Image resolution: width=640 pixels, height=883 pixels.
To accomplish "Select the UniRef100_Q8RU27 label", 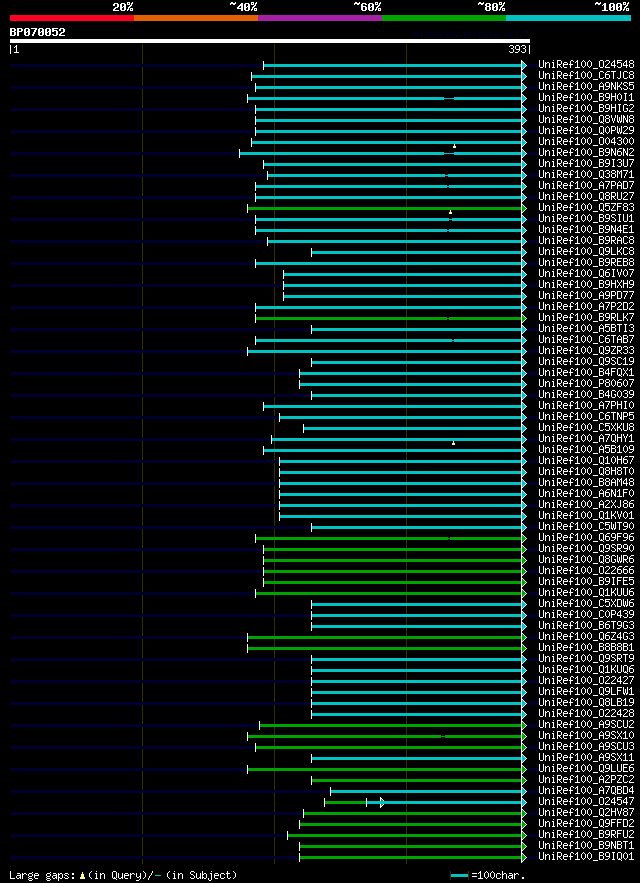I will [586, 196].
